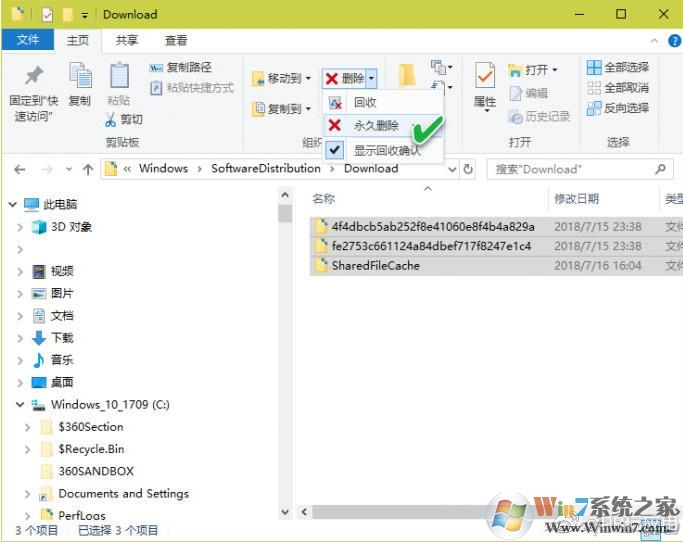Click the Pin to Quick access icon
The width and height of the screenshot is (683, 542).
pyautogui.click(x=34, y=75)
